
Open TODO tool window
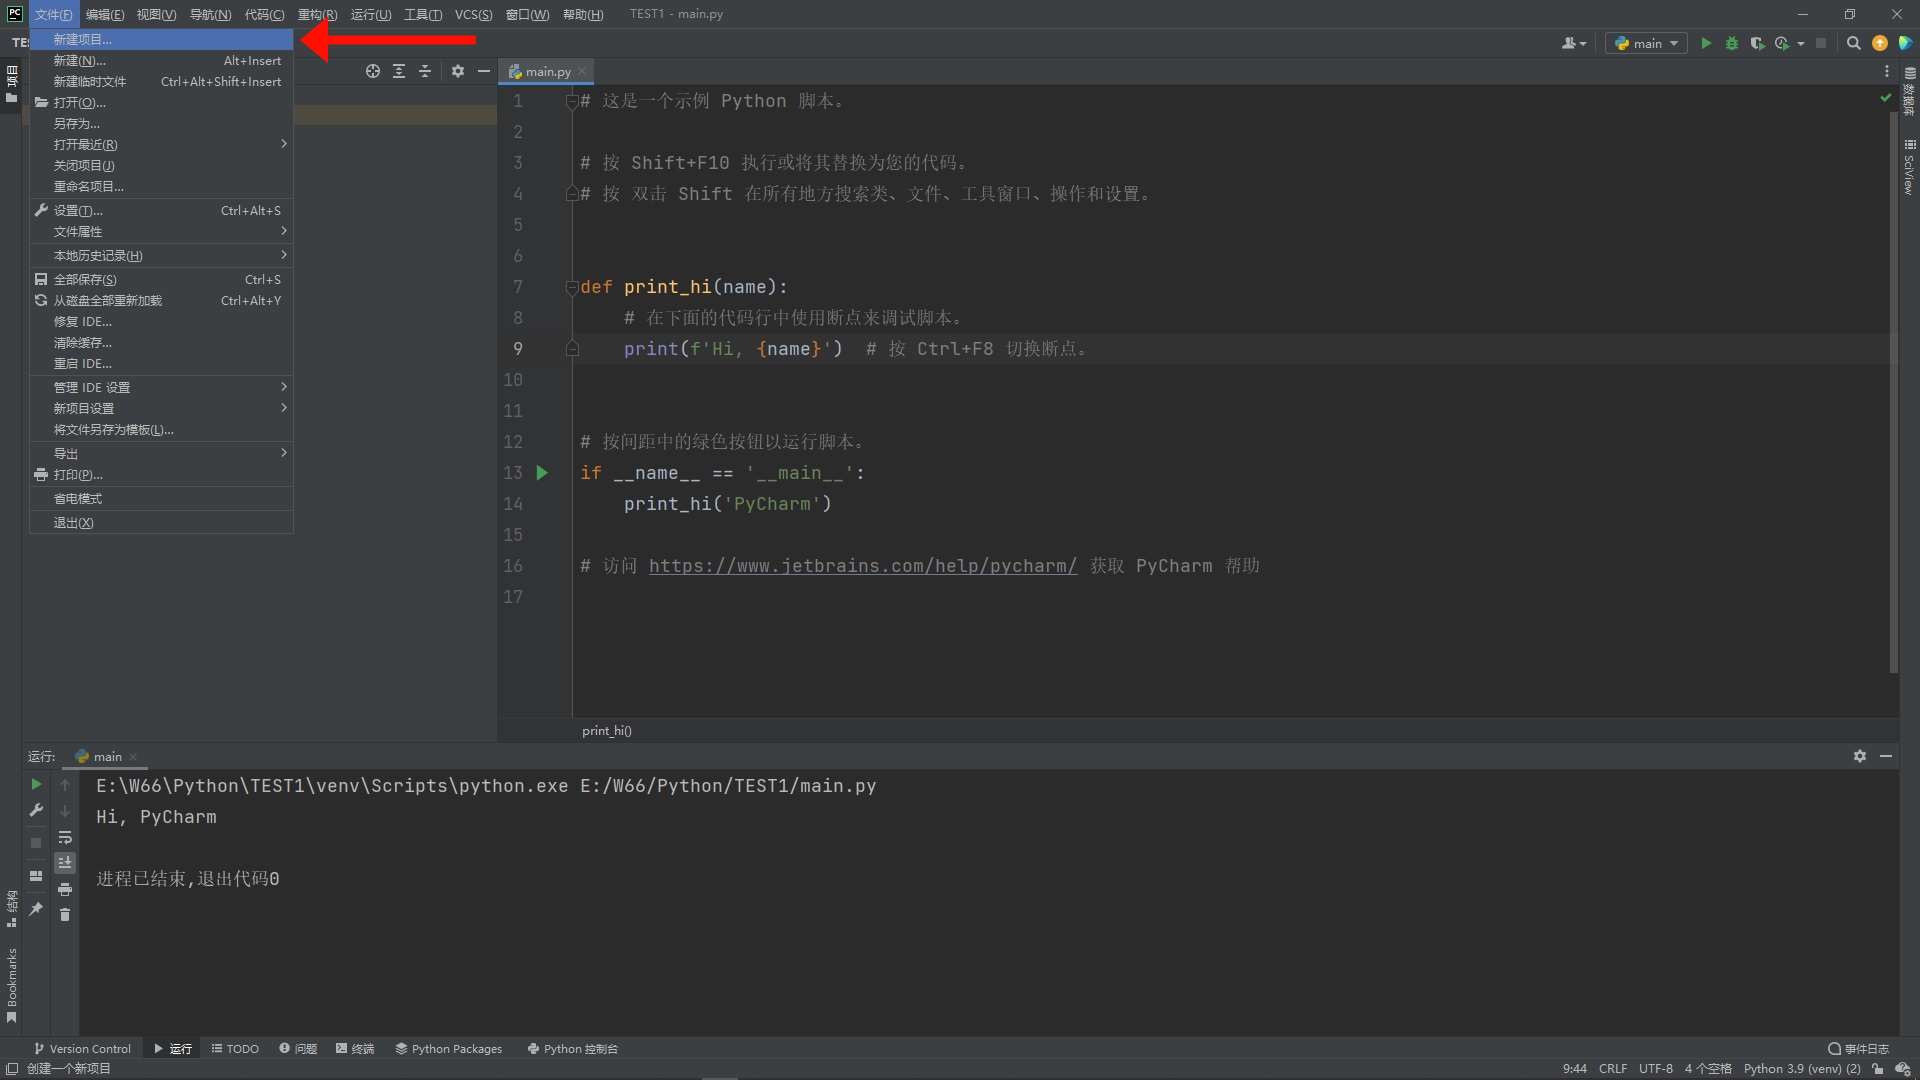[235, 1048]
